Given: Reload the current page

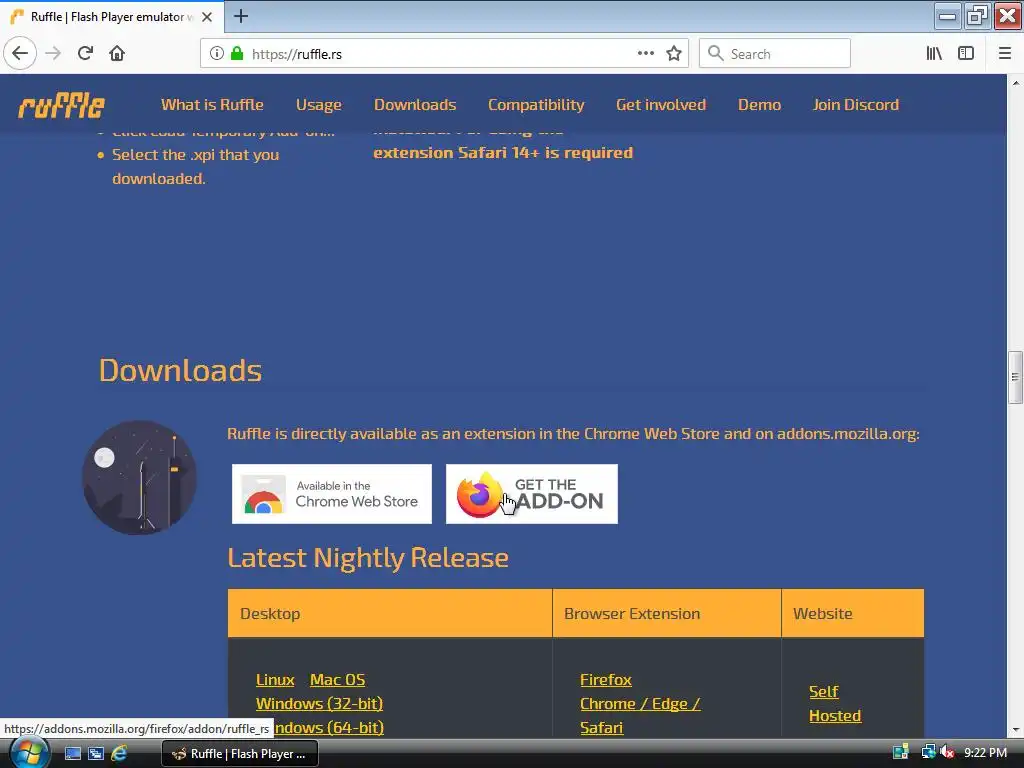Looking at the screenshot, I should (x=85, y=54).
